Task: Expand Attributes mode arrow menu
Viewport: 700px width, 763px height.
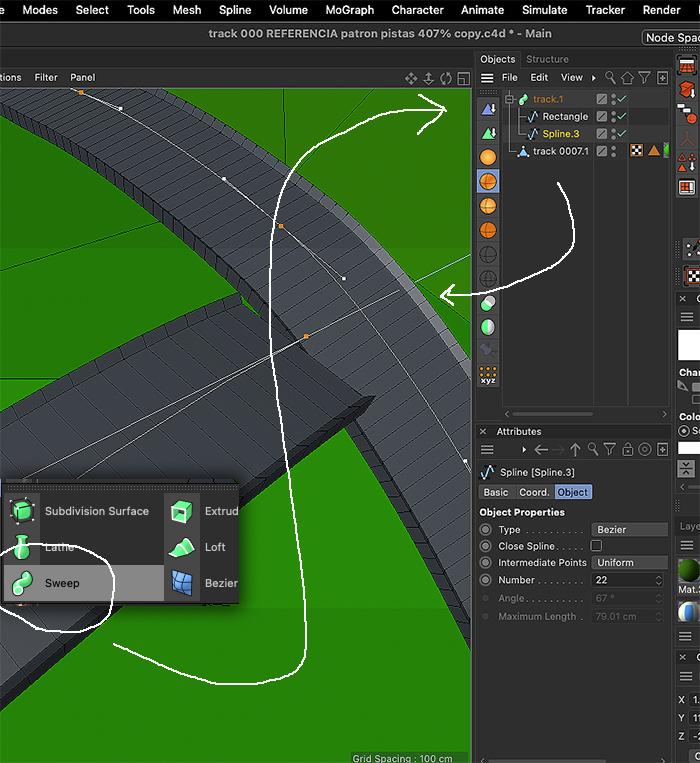Action: (524, 450)
